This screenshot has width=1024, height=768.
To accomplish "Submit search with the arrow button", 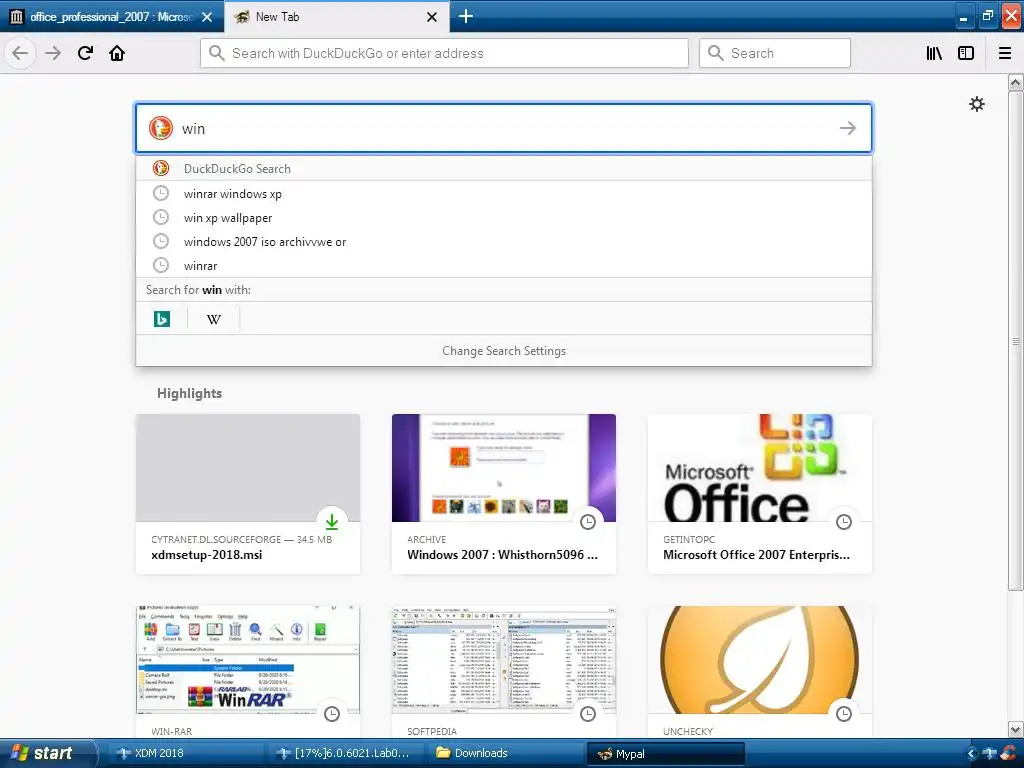I will click(x=848, y=128).
